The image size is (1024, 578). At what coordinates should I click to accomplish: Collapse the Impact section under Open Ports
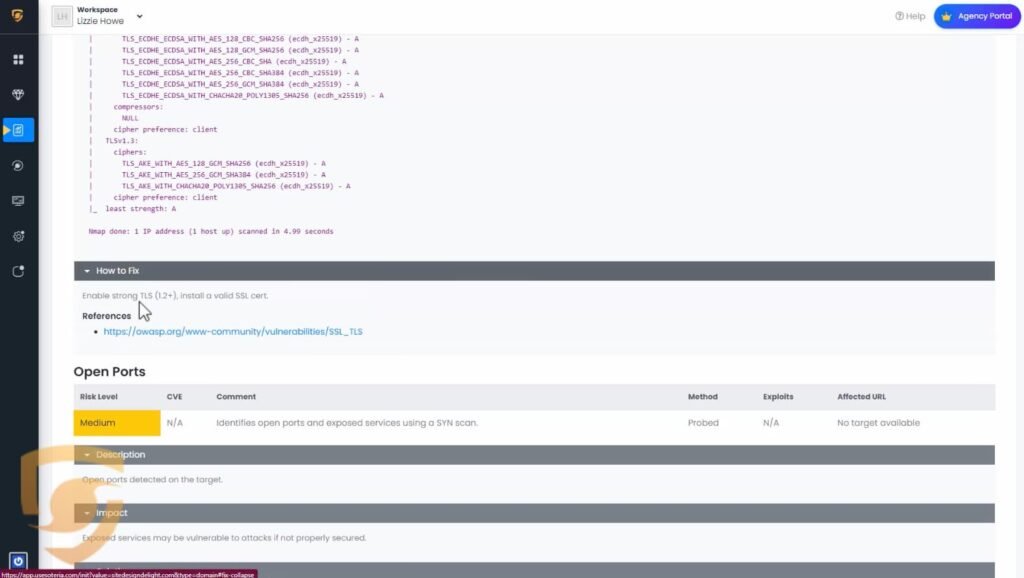point(111,513)
